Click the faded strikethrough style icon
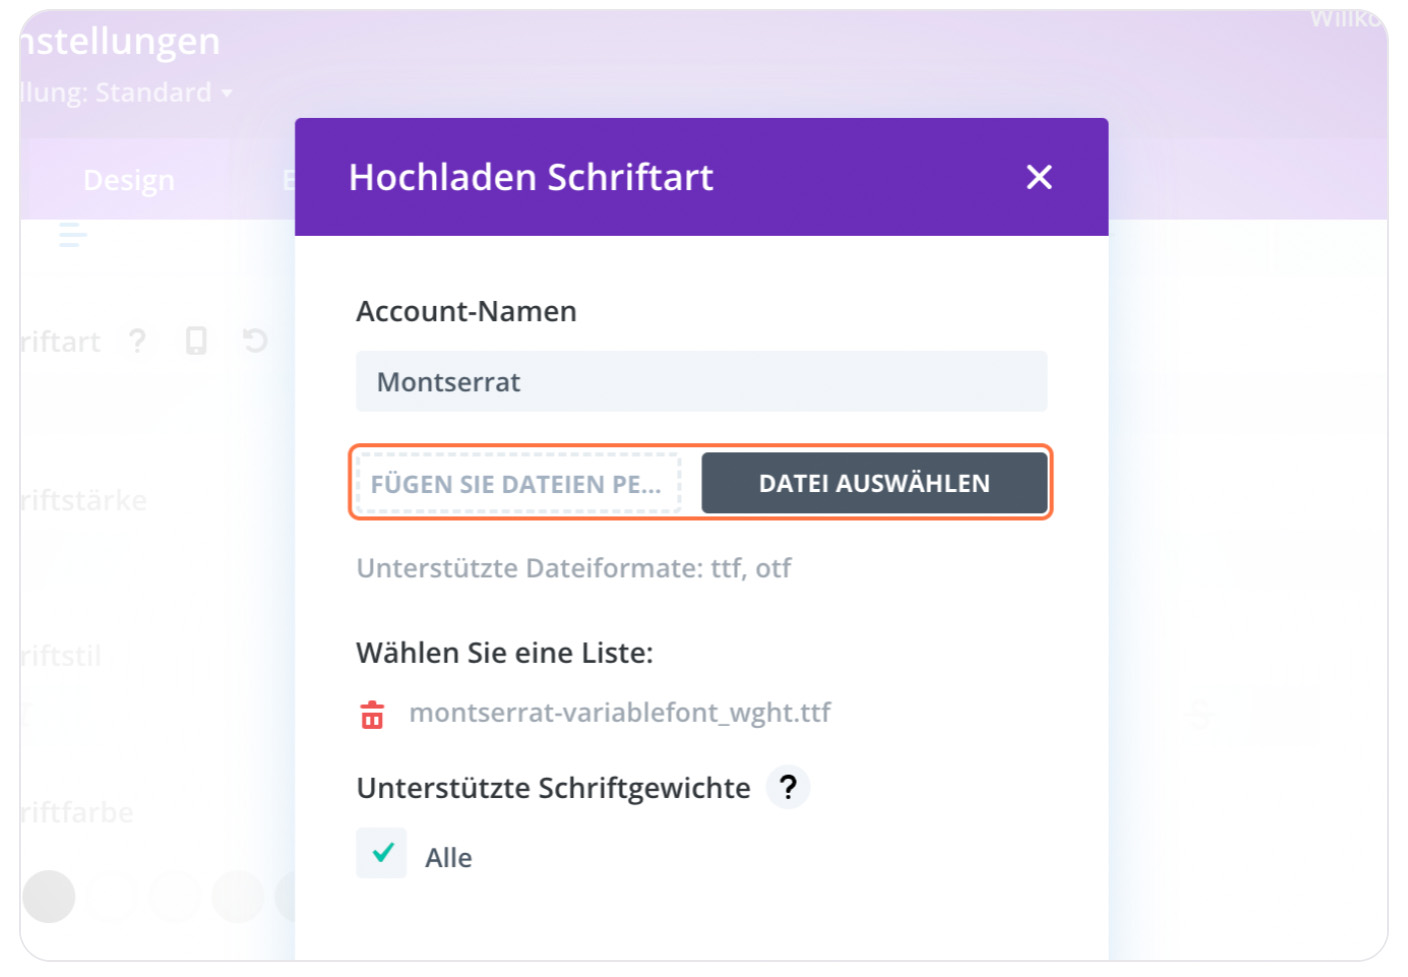The image size is (1408, 977). point(1200,714)
